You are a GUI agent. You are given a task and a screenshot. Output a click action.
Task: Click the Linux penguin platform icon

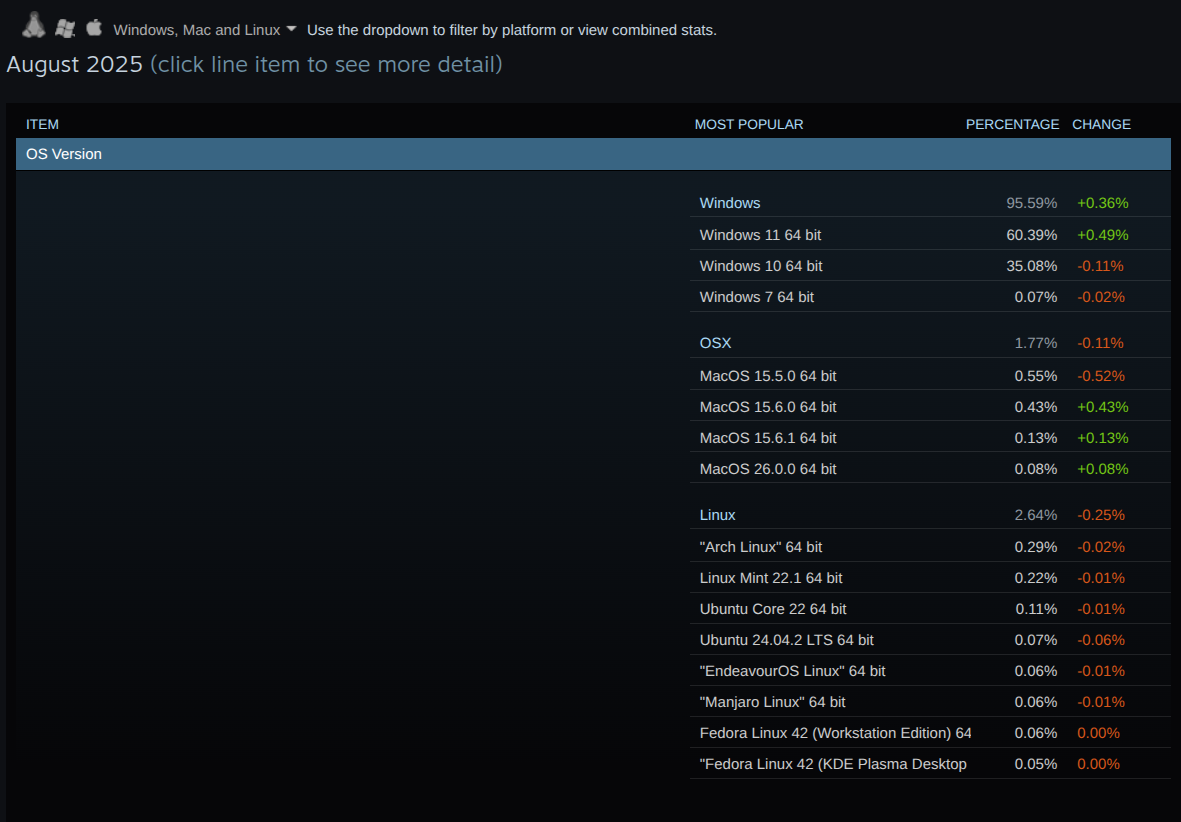point(33,26)
